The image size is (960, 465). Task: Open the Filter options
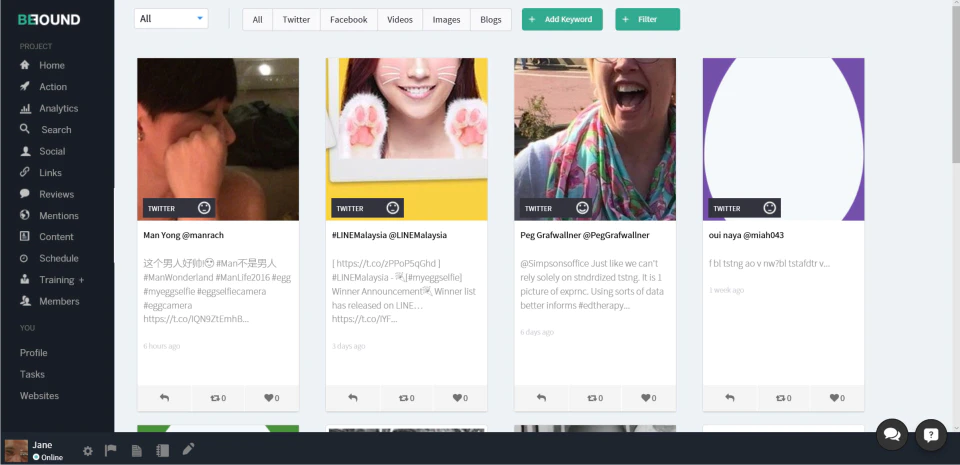(647, 20)
